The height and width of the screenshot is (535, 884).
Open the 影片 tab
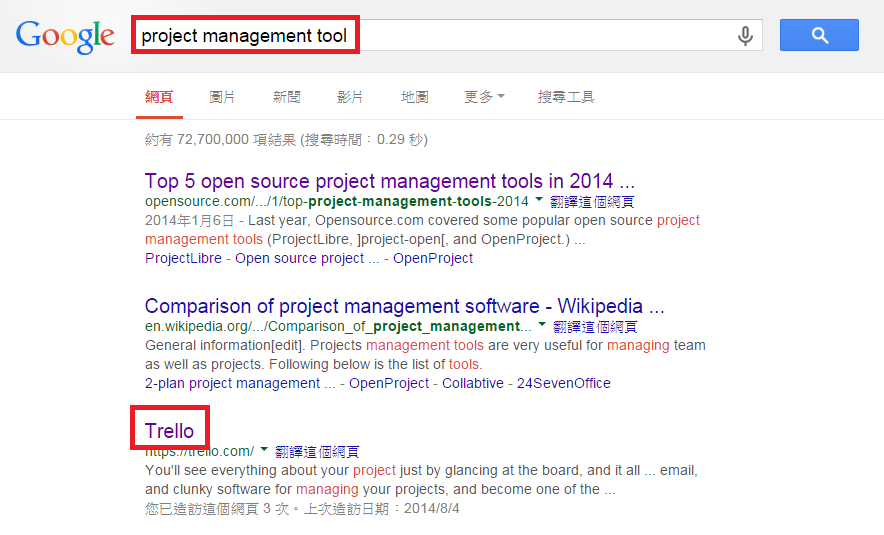pos(350,97)
